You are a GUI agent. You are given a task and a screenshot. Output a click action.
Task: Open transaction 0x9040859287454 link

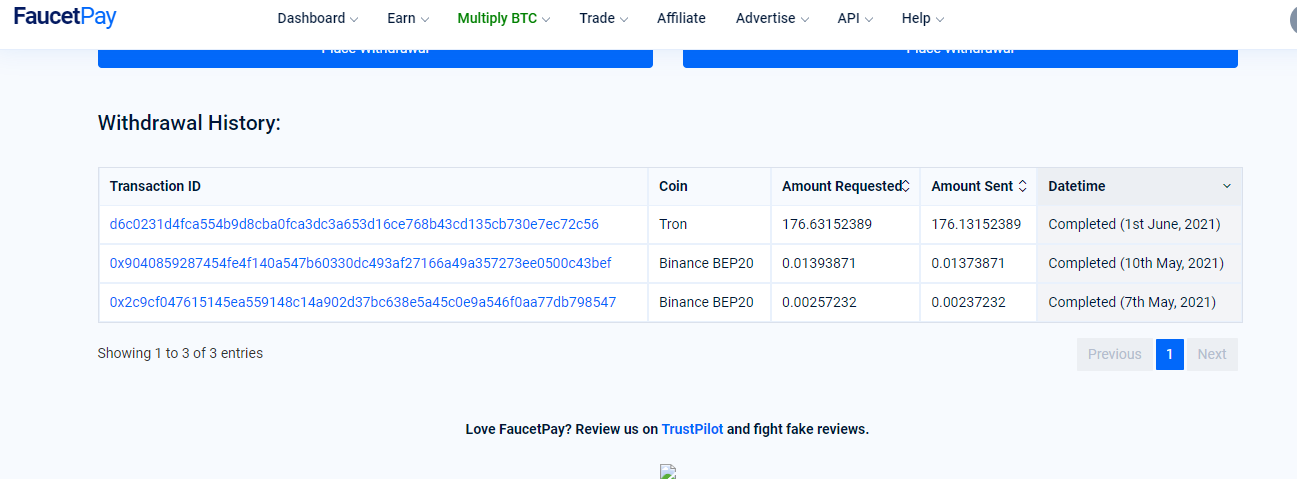(360, 263)
